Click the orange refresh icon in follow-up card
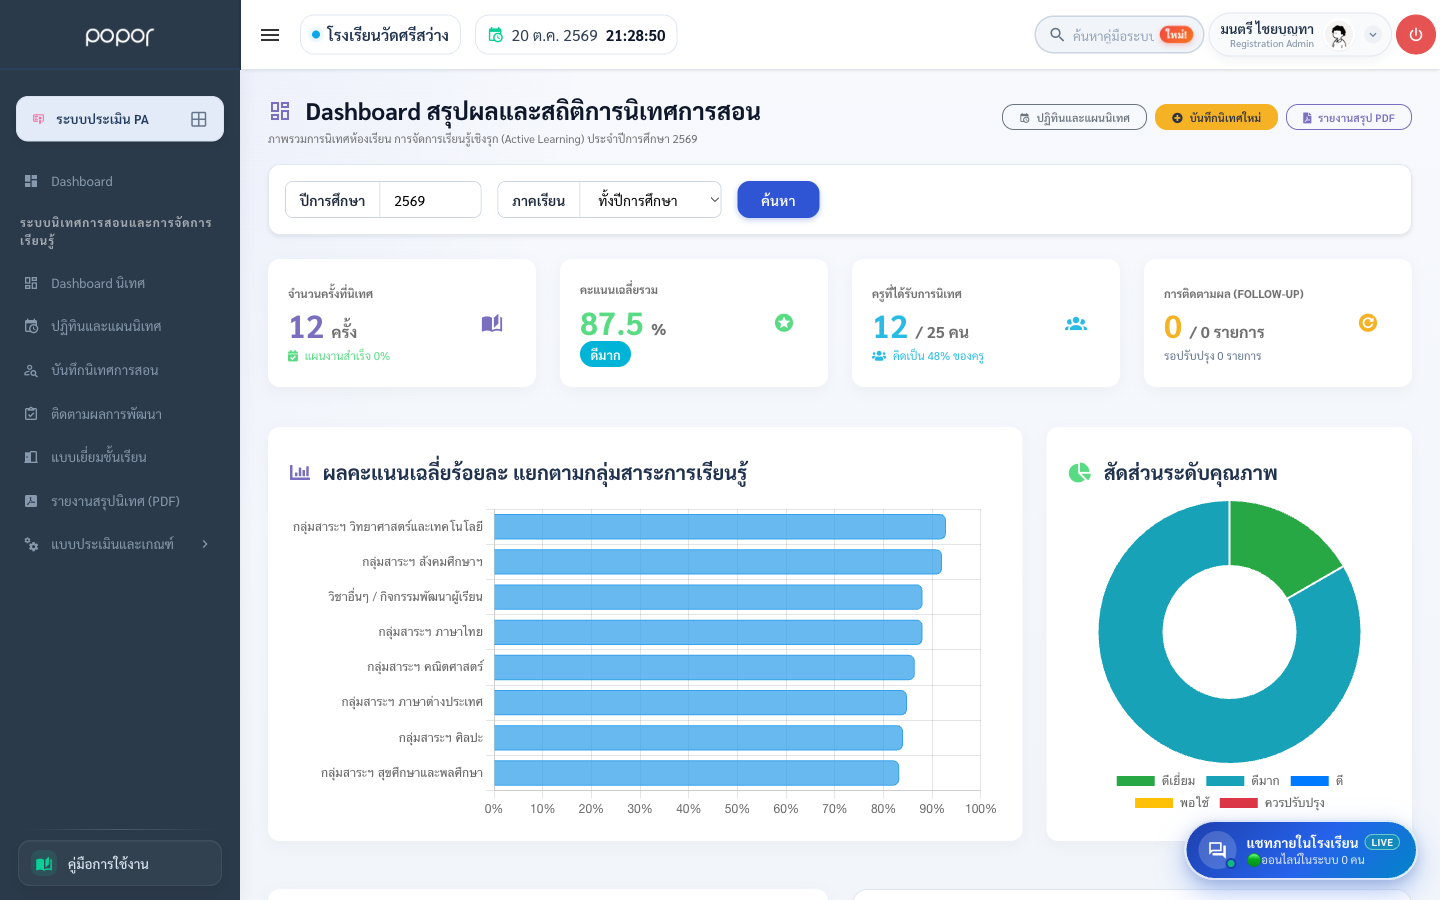This screenshot has width=1440, height=900. pyautogui.click(x=1368, y=322)
